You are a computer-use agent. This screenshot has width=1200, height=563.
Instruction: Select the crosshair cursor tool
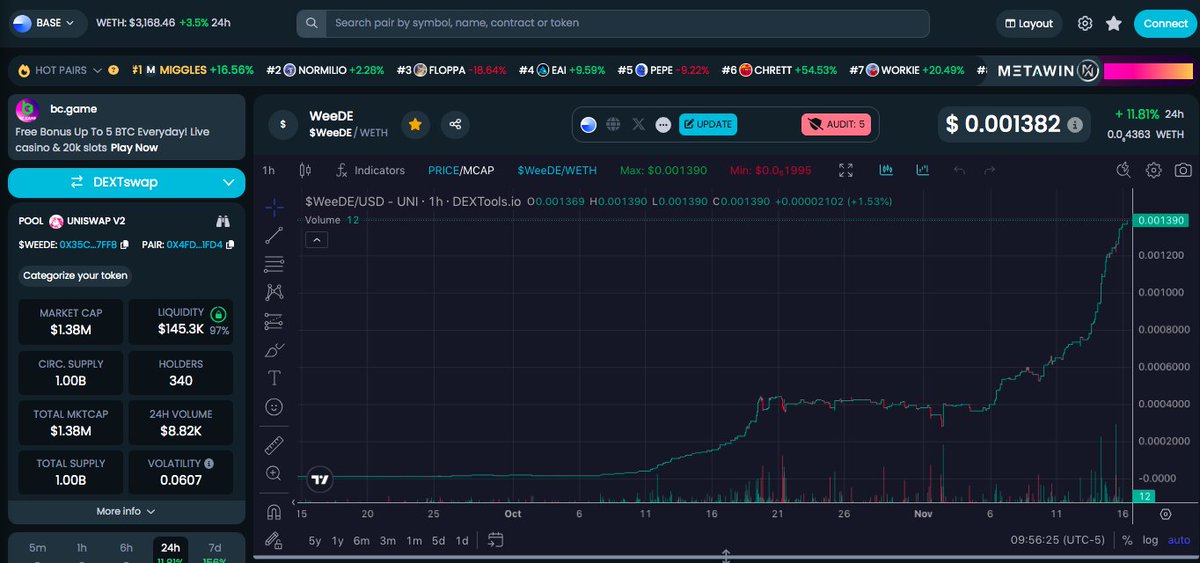tap(274, 207)
